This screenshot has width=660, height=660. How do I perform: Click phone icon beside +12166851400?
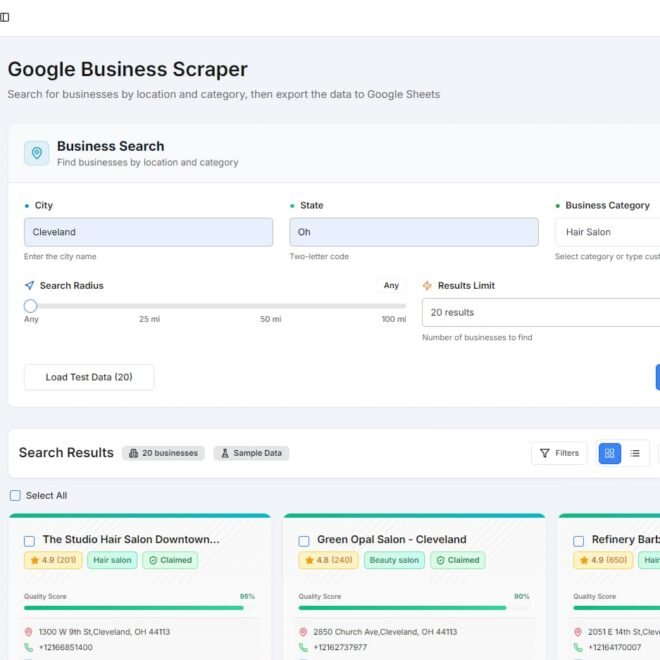pos(29,647)
